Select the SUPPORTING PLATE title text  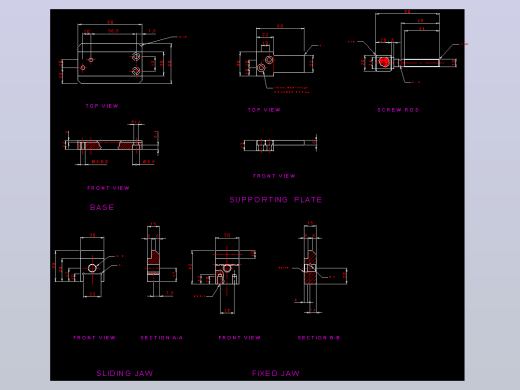pos(276,200)
